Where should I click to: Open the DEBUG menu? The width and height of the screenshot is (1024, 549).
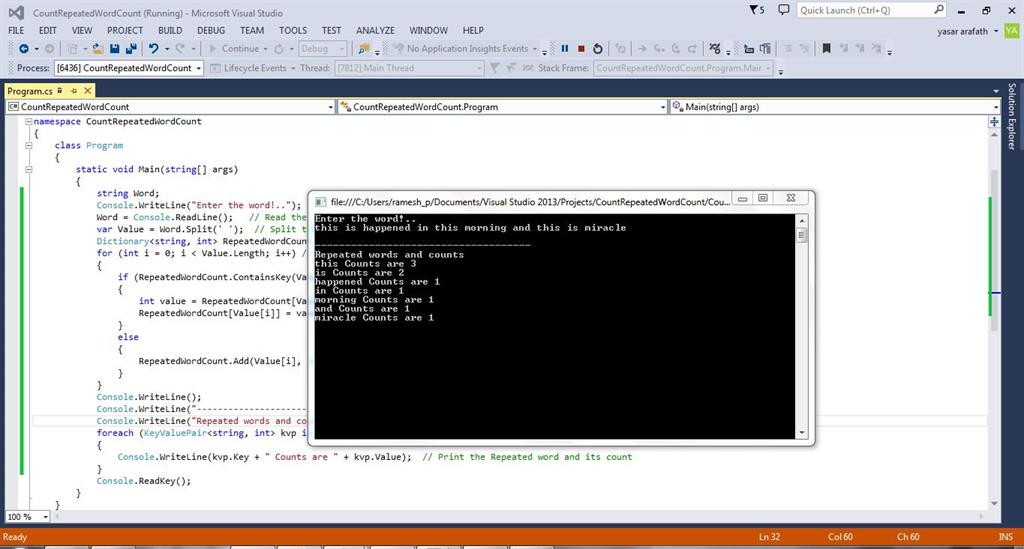(211, 30)
